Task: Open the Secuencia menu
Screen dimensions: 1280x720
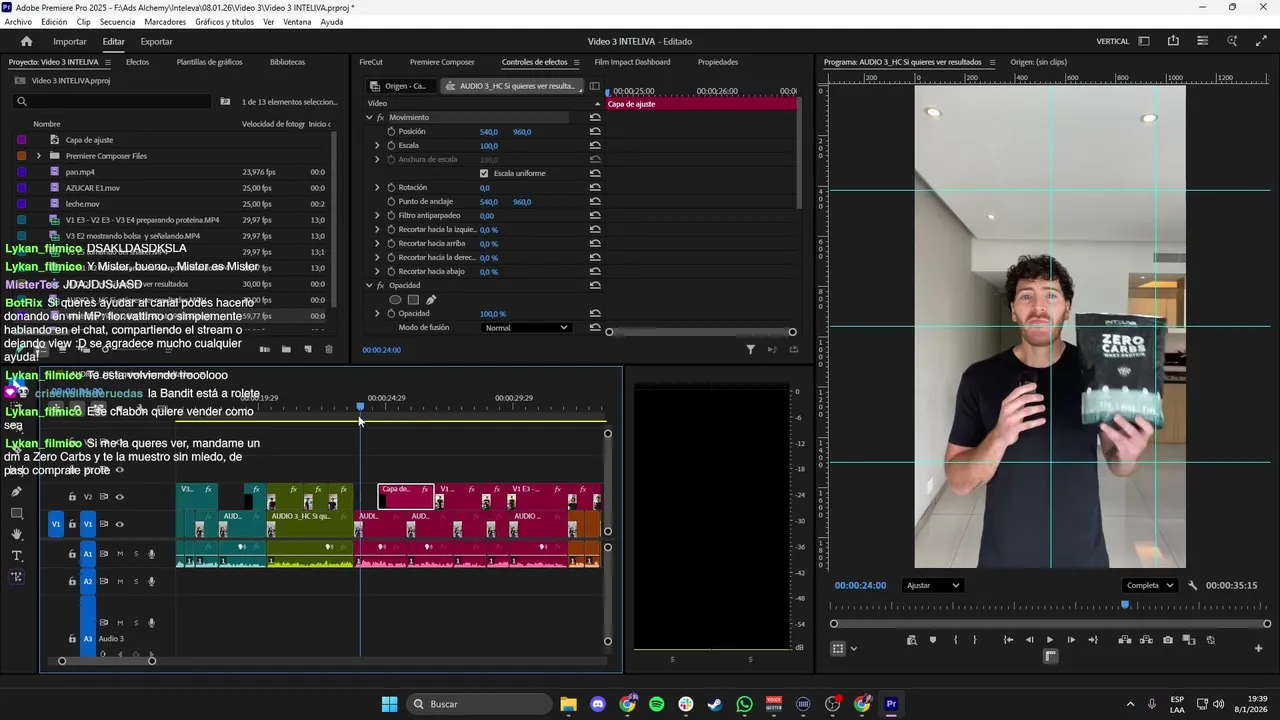Action: pyautogui.click(x=117, y=22)
